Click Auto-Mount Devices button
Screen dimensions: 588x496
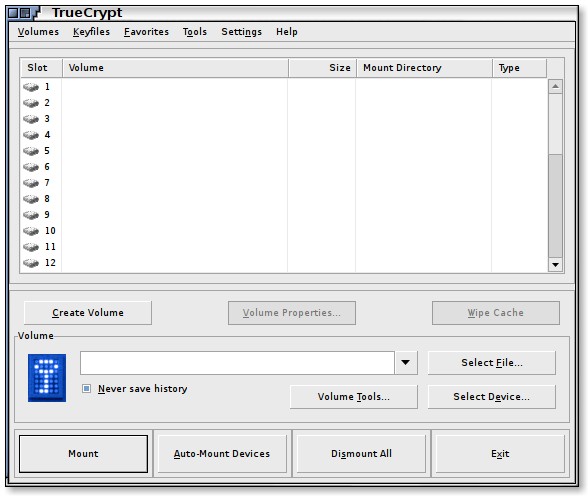[222, 454]
